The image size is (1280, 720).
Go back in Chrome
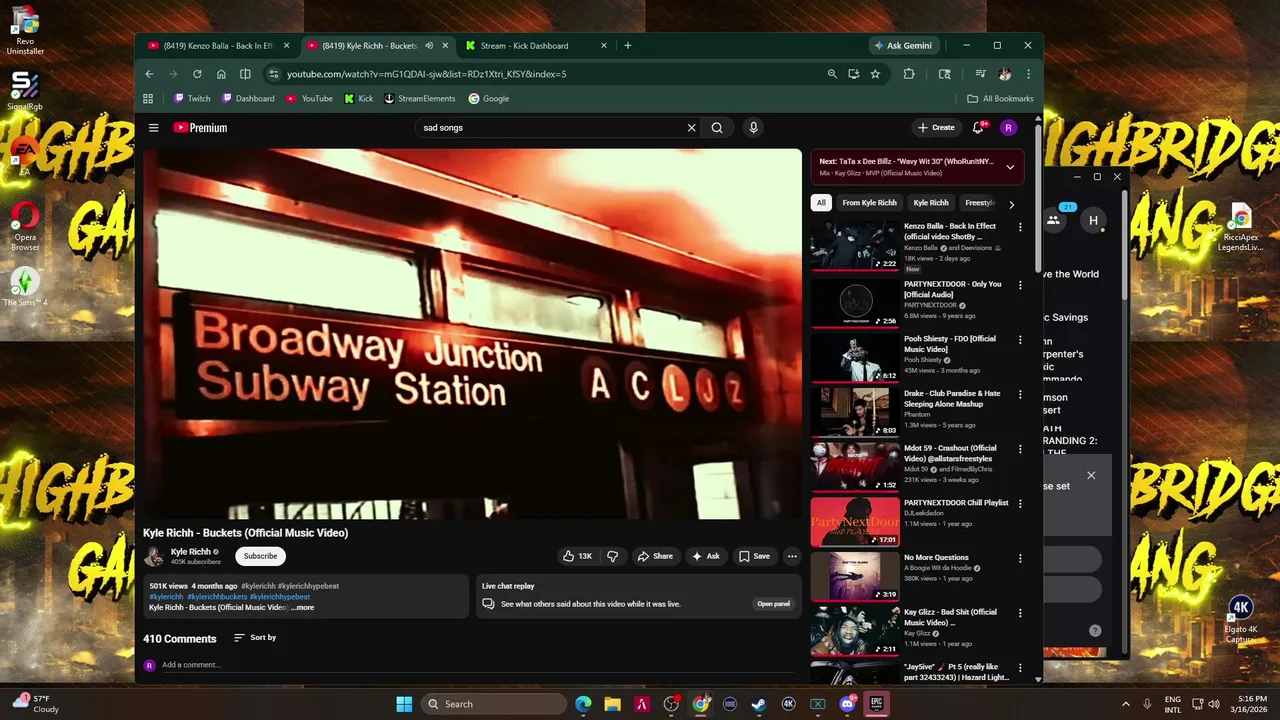tap(149, 74)
